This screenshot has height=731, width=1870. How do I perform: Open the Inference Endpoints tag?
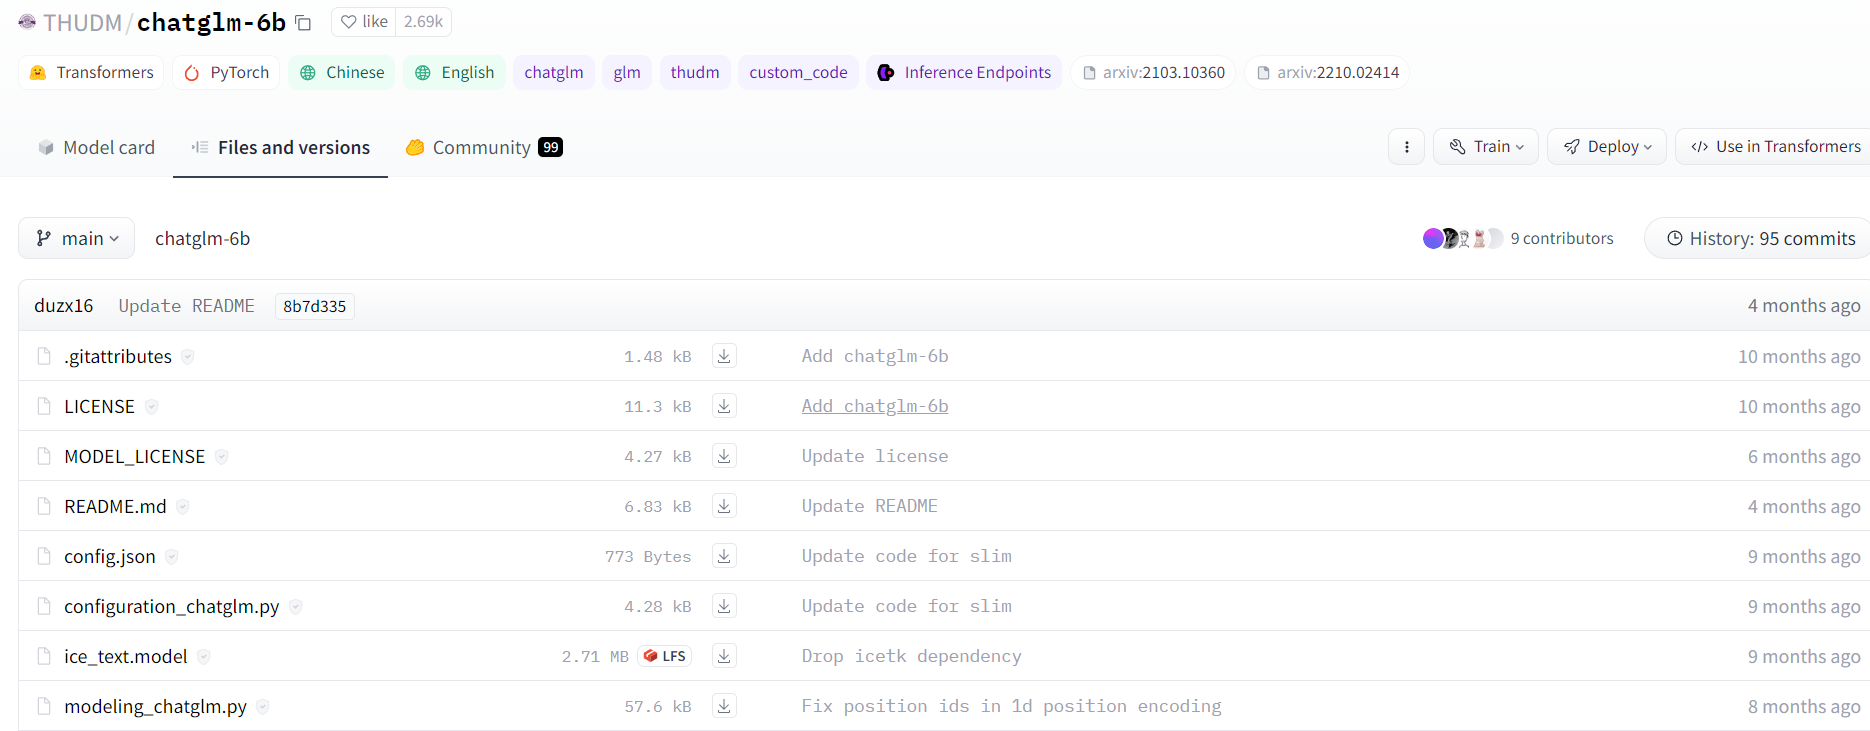coord(964,72)
